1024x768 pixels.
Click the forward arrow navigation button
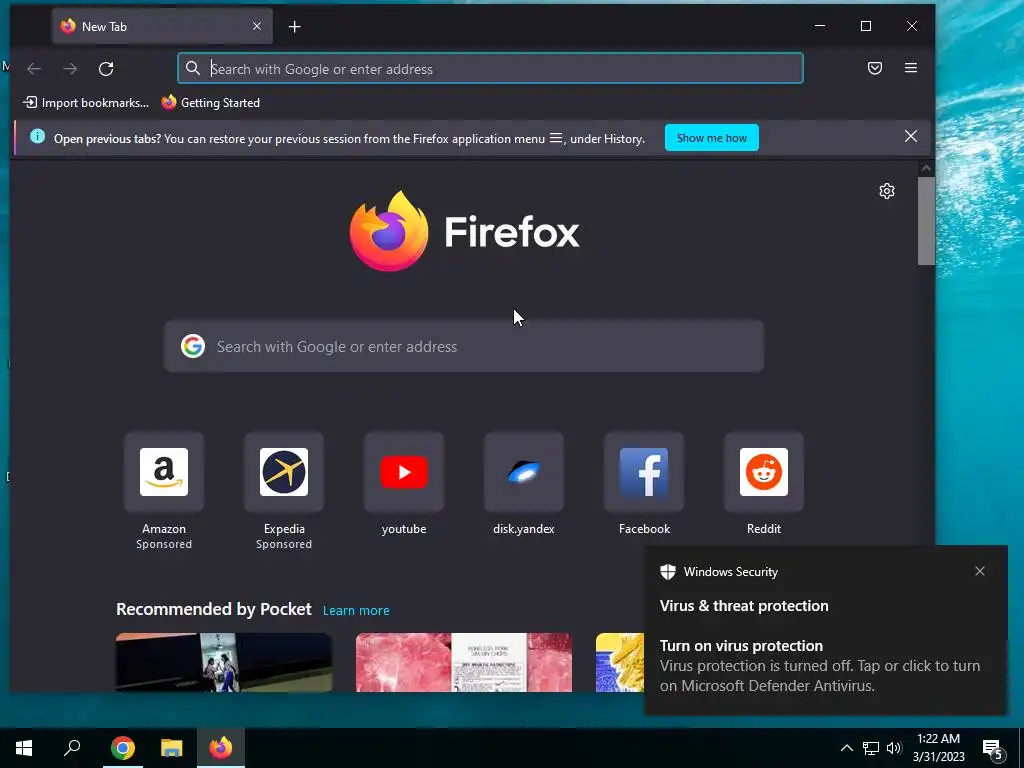coord(70,69)
